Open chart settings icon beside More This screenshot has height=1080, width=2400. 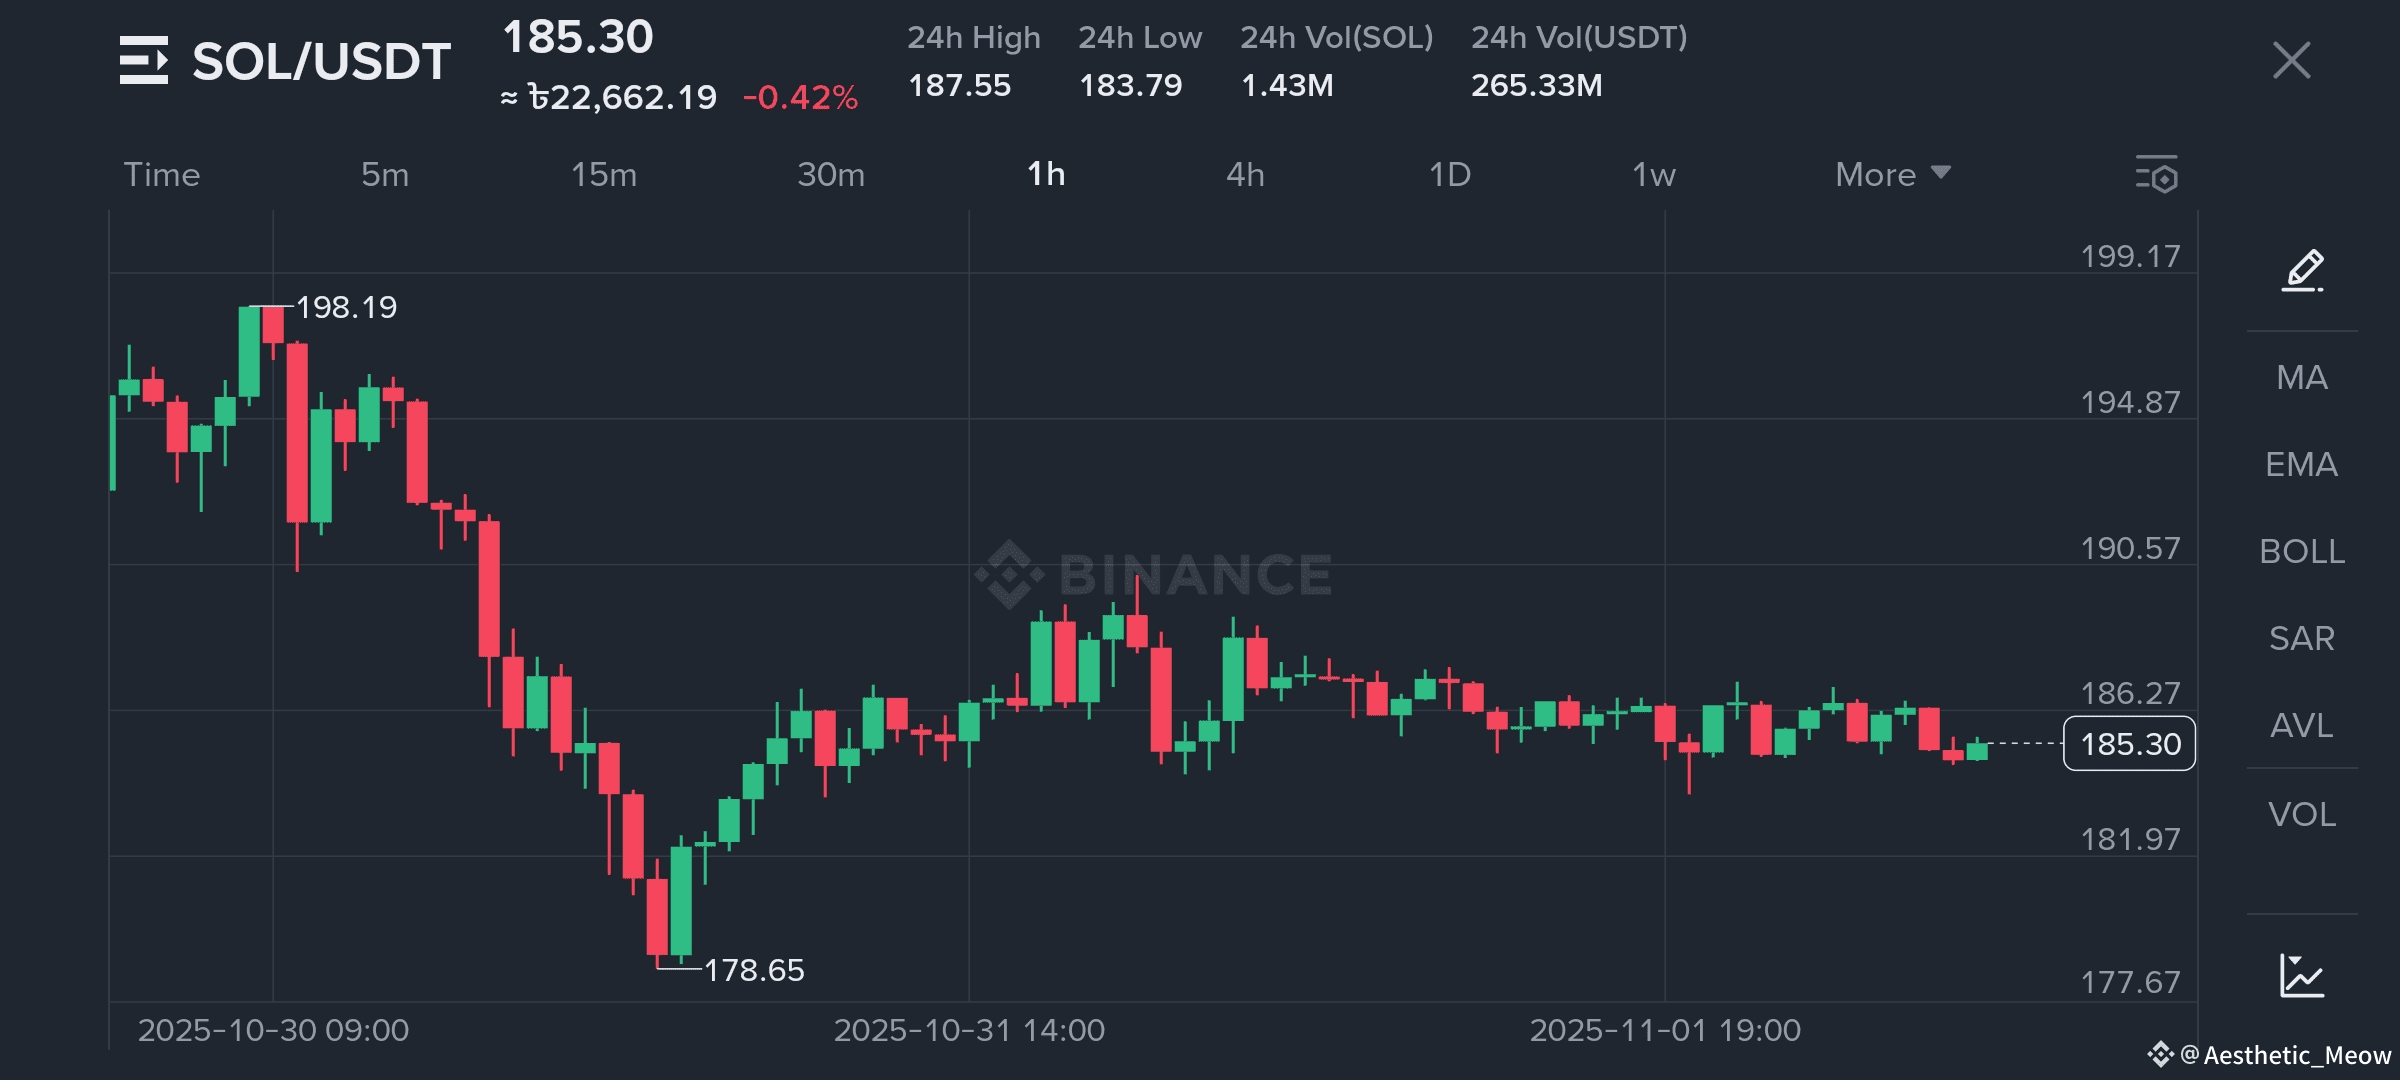2157,175
